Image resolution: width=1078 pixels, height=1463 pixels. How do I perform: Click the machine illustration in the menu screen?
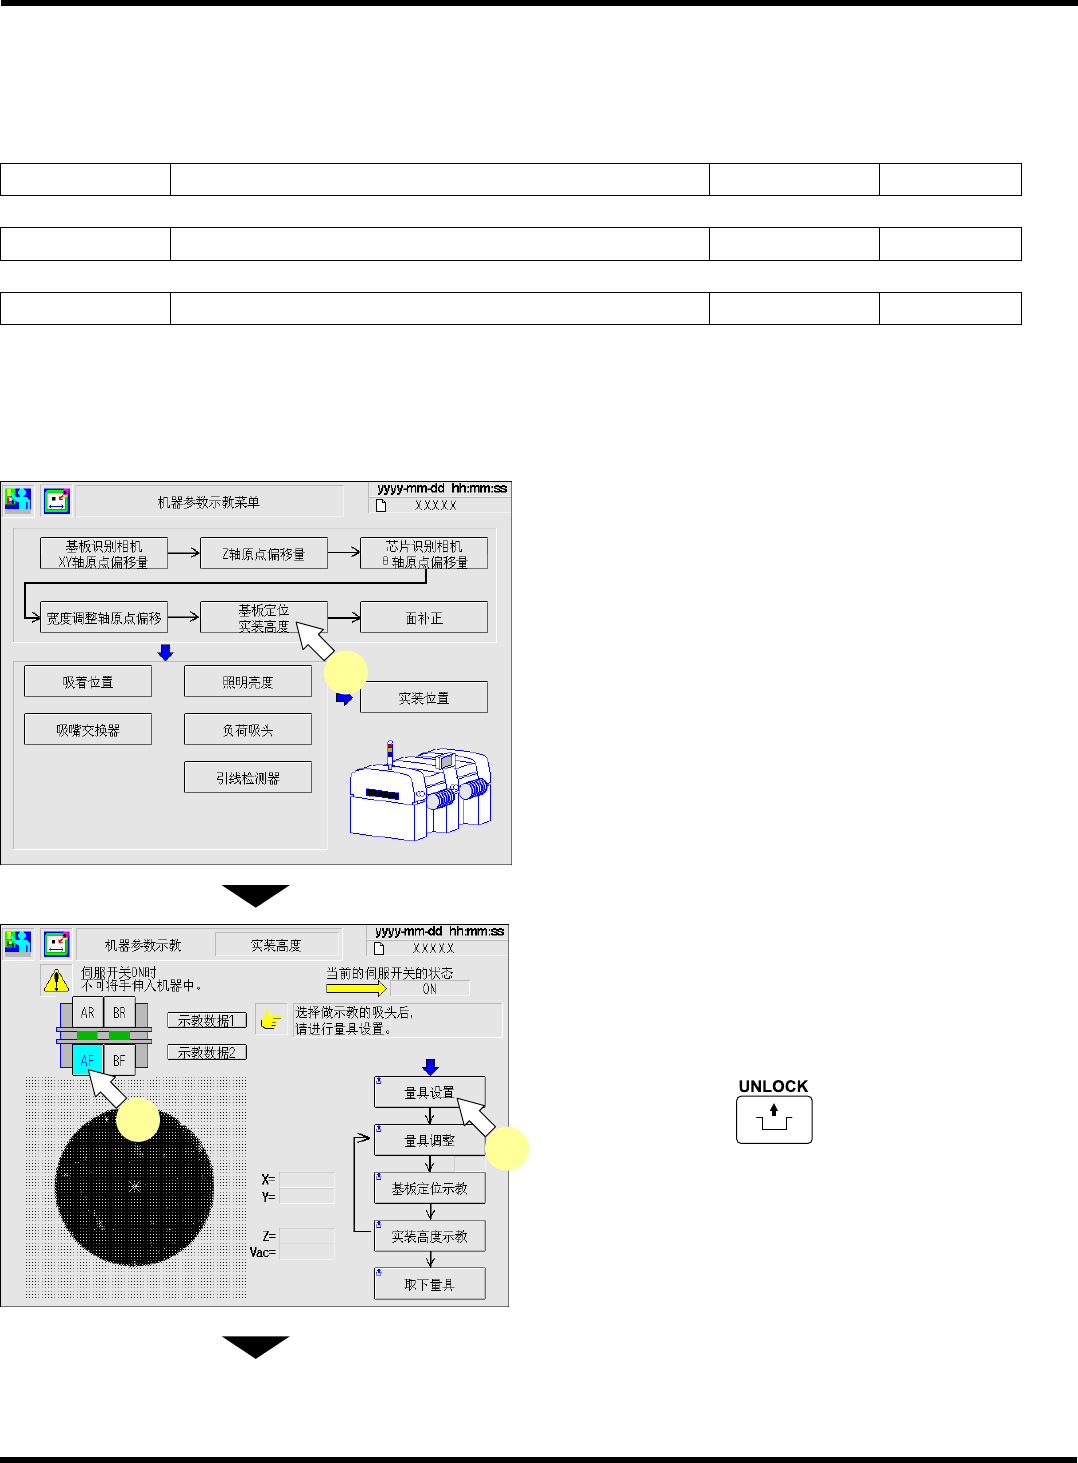coord(420,790)
